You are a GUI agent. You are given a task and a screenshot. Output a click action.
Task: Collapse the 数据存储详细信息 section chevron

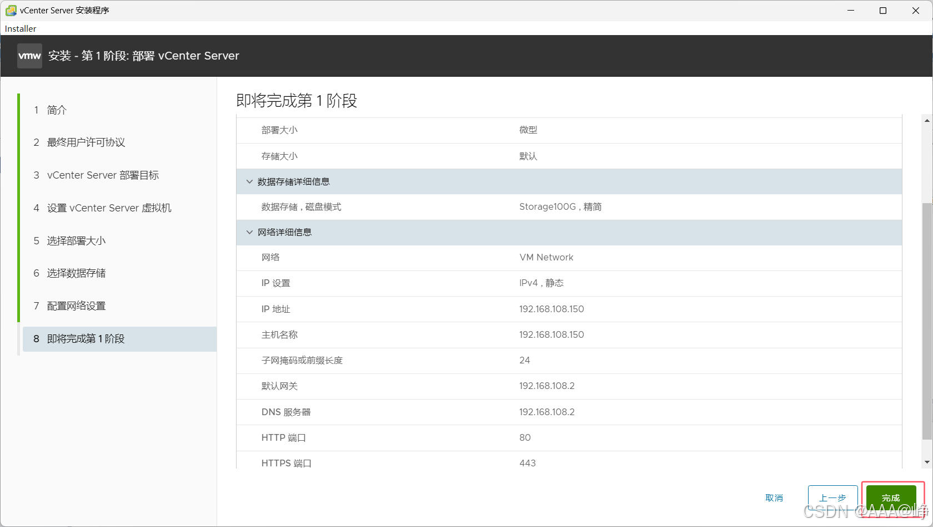coord(249,181)
